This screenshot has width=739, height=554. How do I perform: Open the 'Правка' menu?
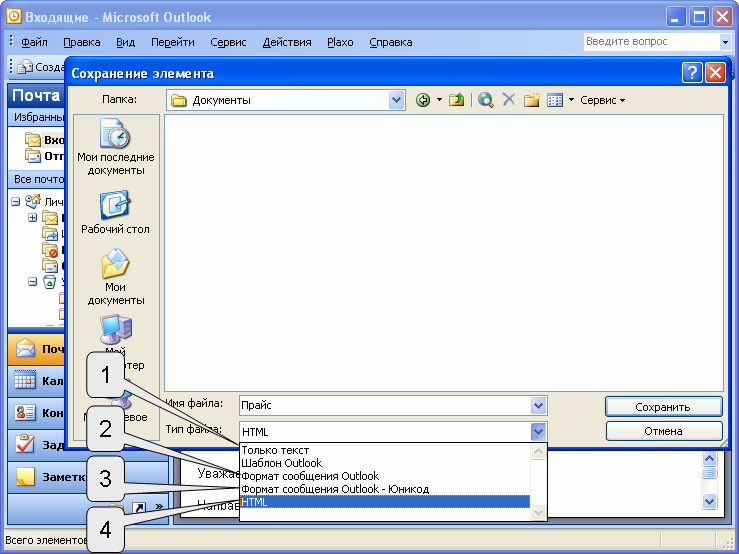pyautogui.click(x=82, y=42)
